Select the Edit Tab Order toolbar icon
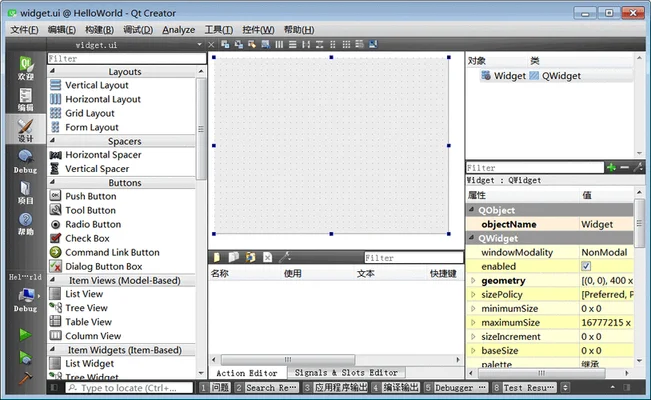This screenshot has width=651, height=400. 265,44
